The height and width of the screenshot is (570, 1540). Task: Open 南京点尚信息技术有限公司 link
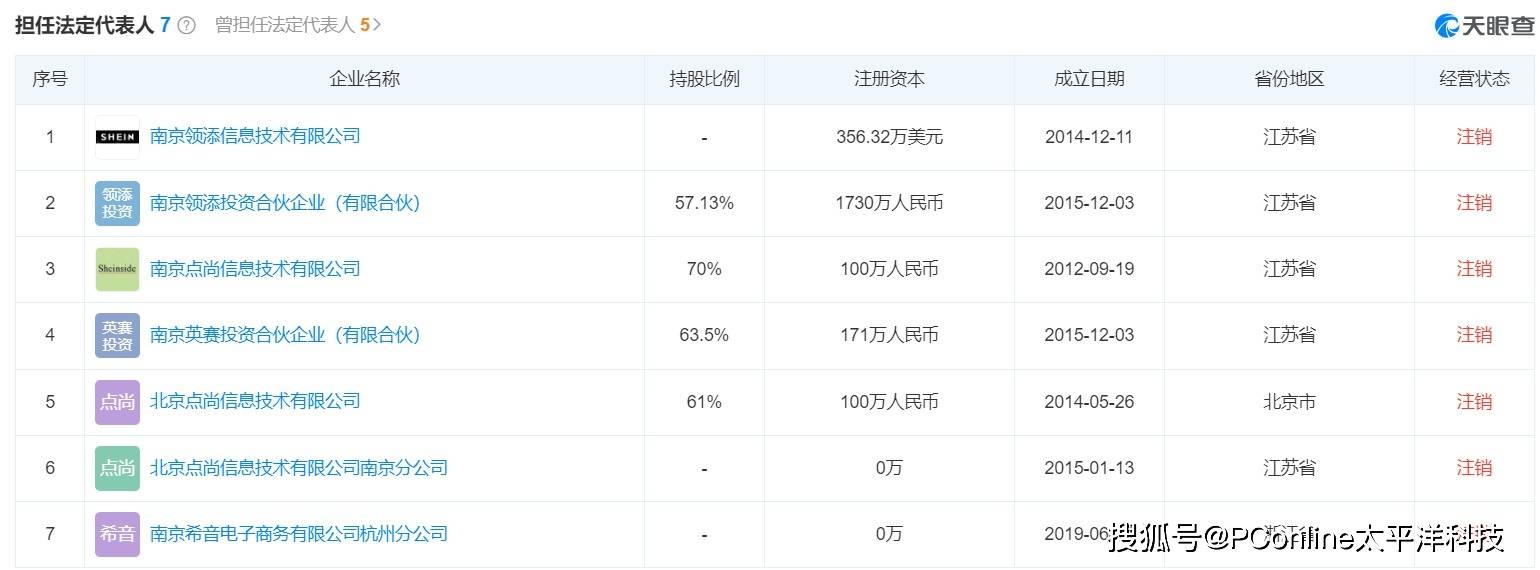coord(255,269)
